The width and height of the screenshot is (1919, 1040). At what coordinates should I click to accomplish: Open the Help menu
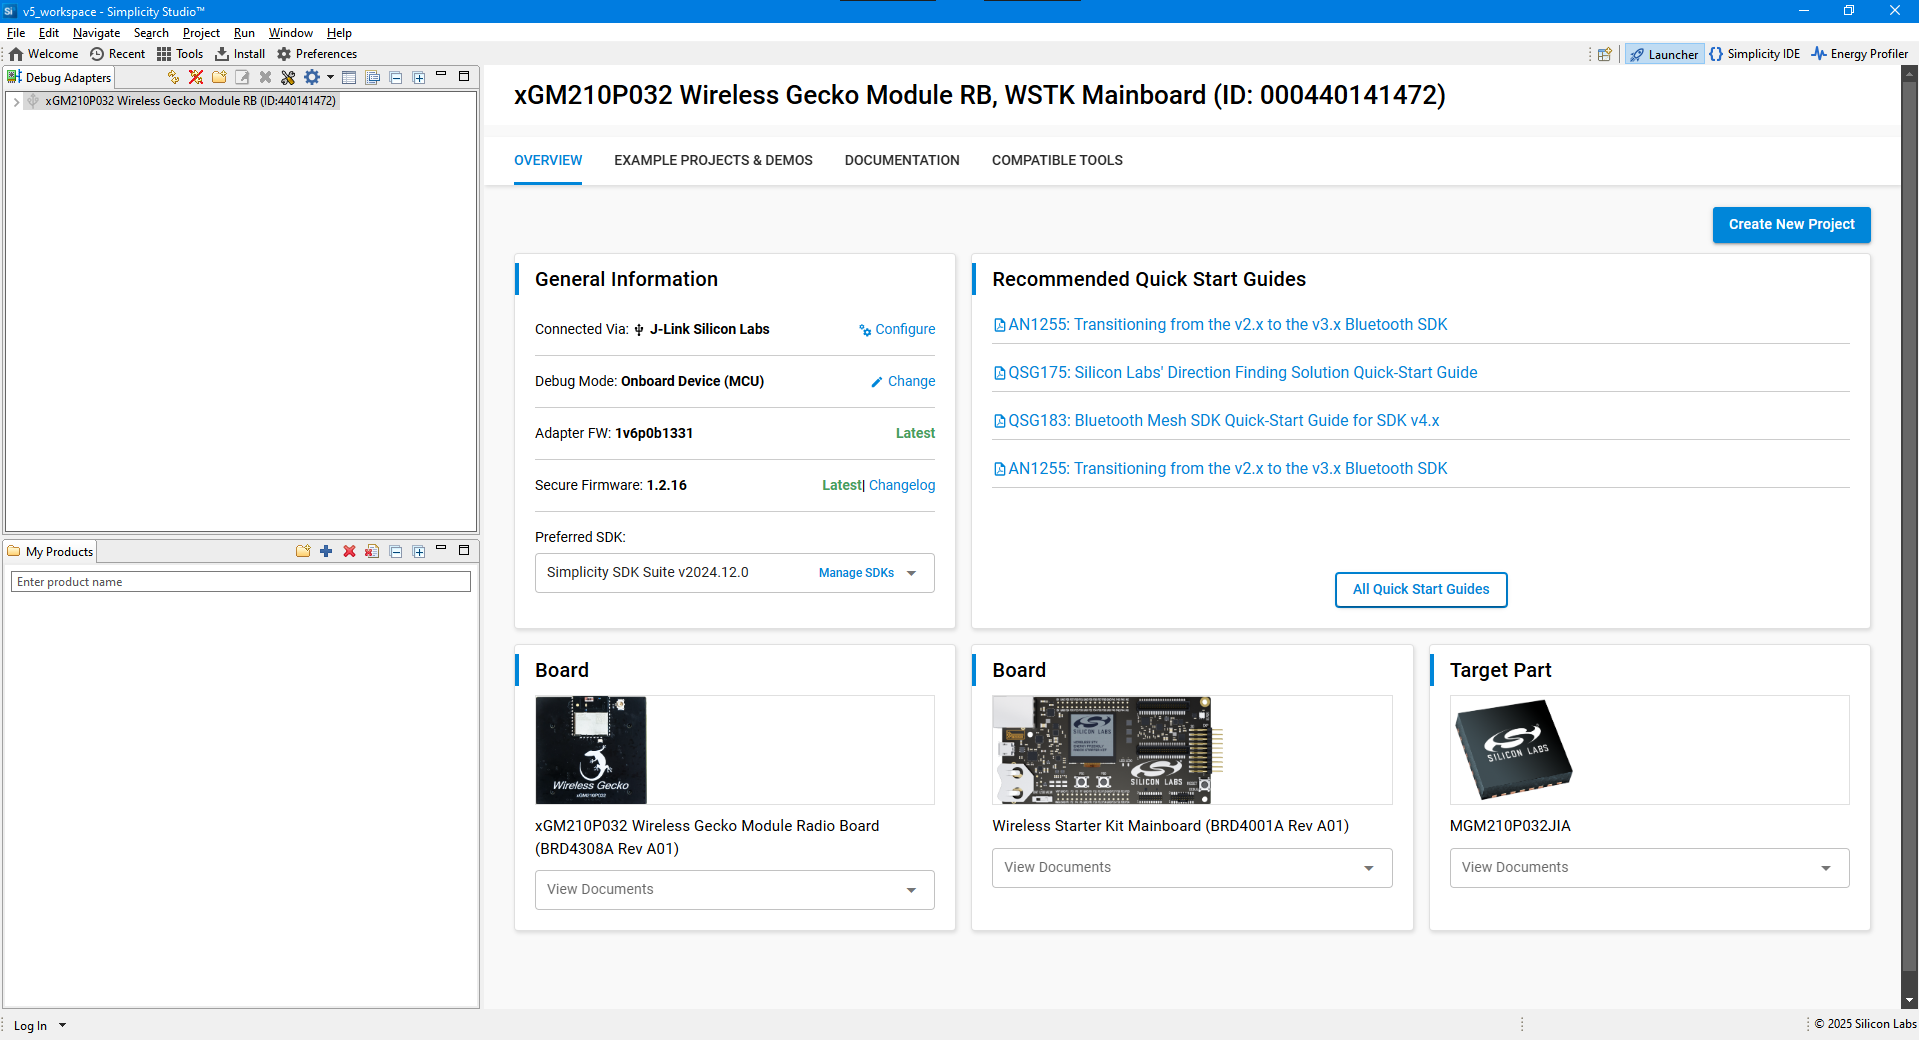pyautogui.click(x=339, y=33)
